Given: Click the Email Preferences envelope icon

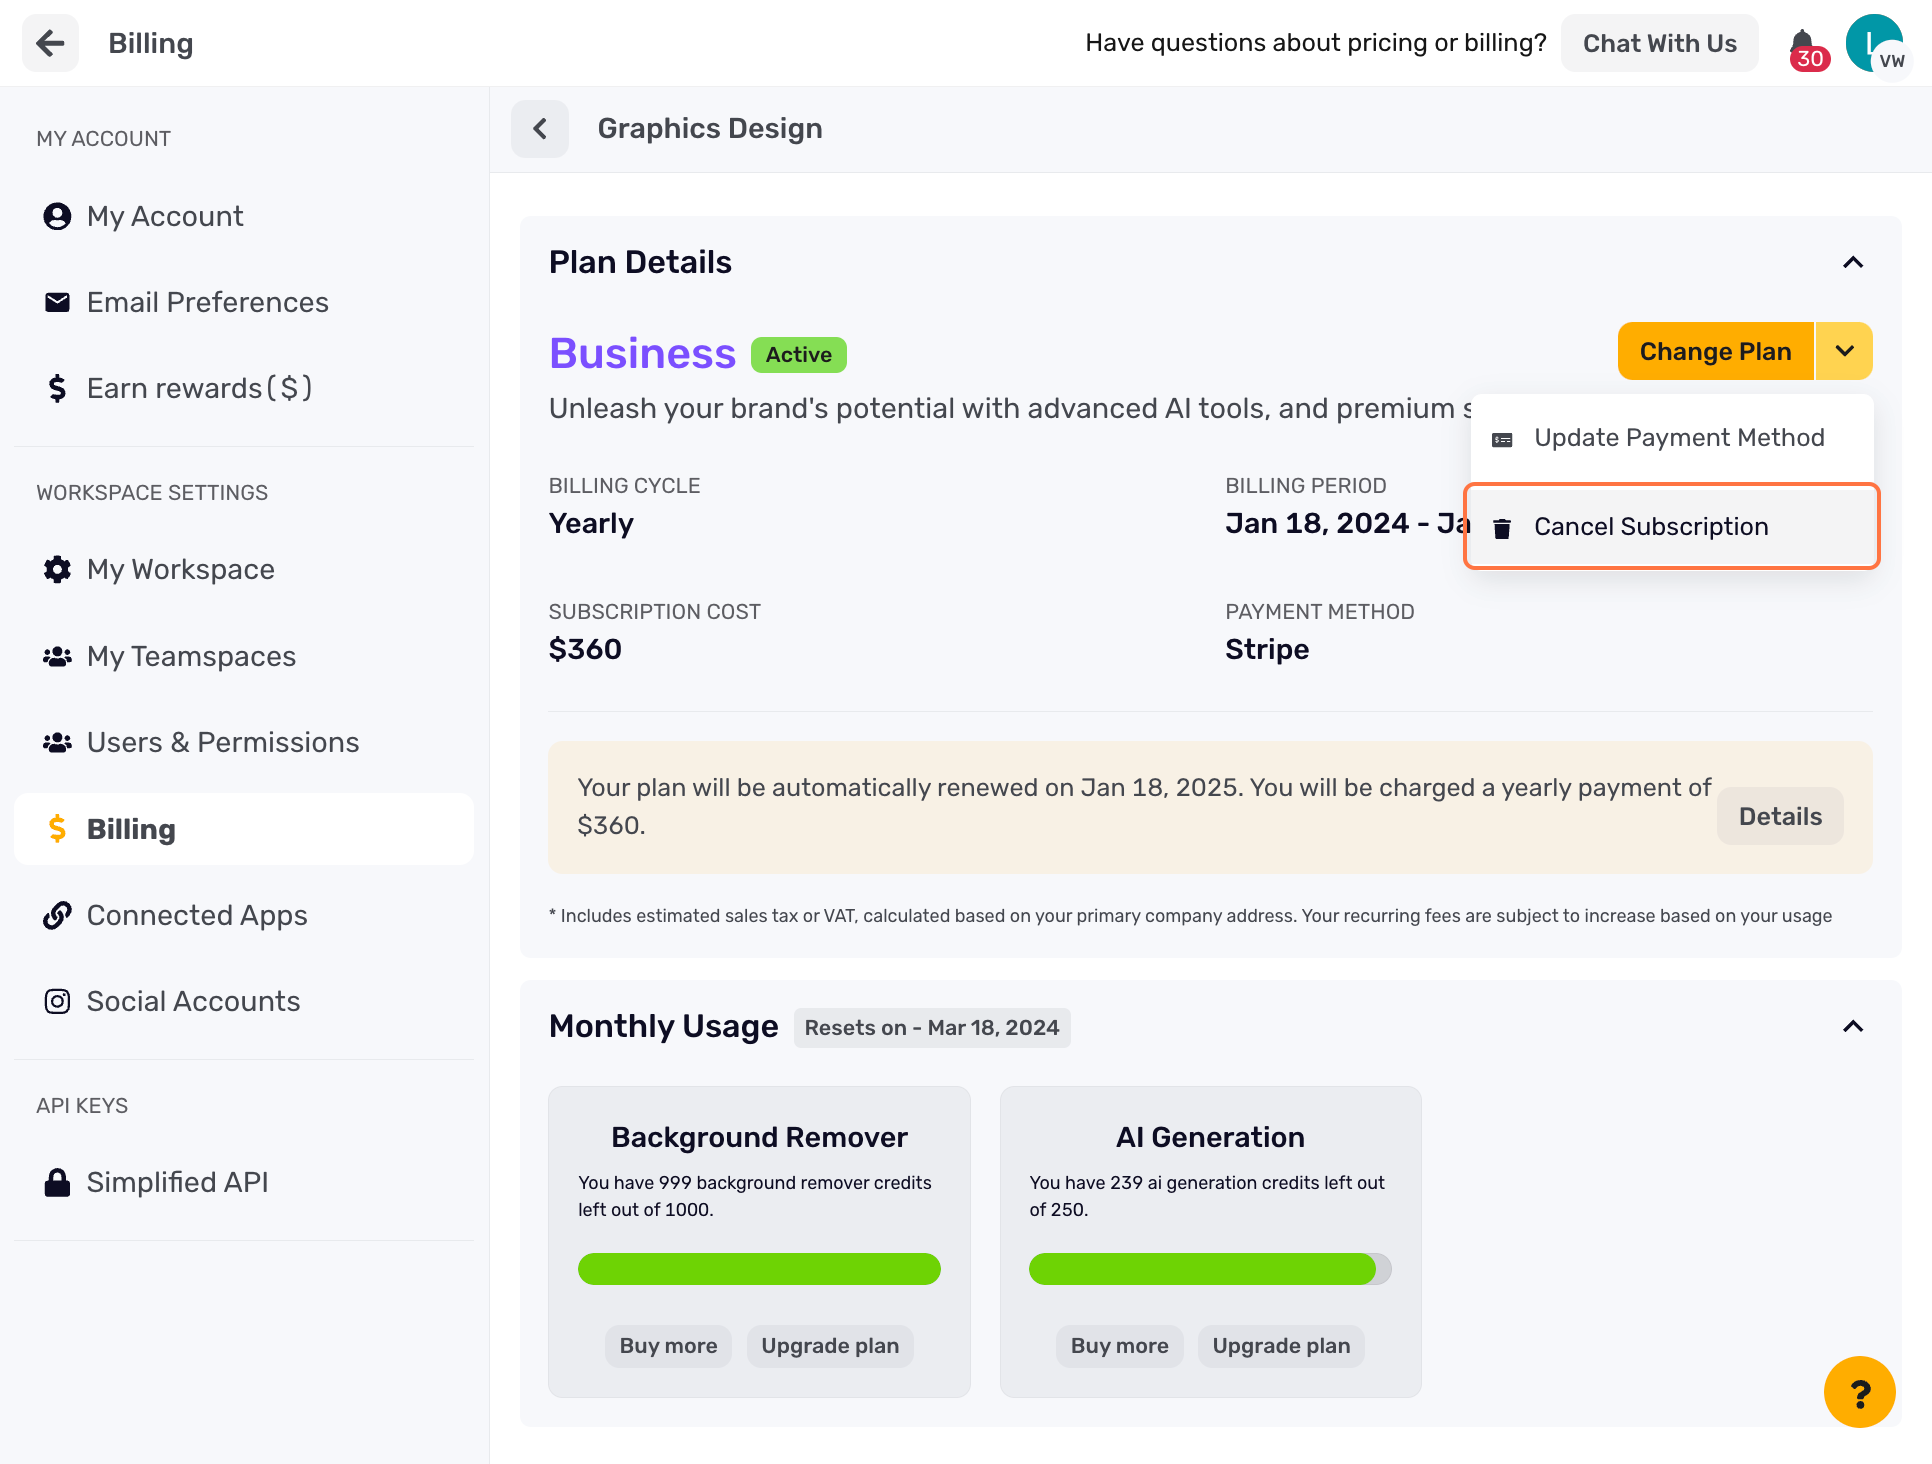Looking at the screenshot, I should pyautogui.click(x=57, y=302).
